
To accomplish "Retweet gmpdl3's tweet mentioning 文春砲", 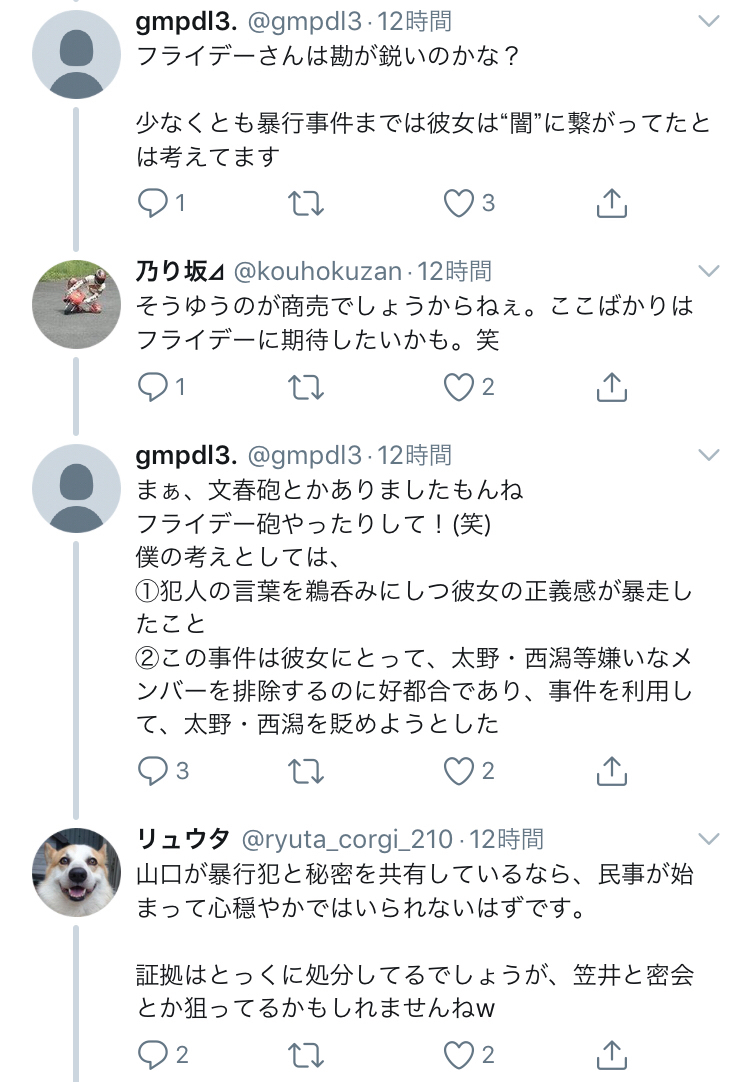I will tap(305, 771).
